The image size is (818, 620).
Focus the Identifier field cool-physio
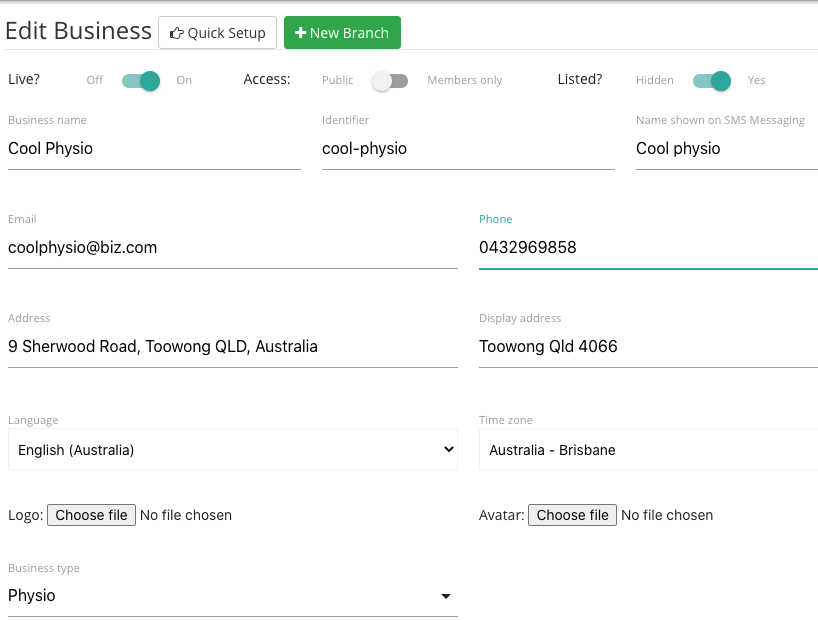coord(468,149)
